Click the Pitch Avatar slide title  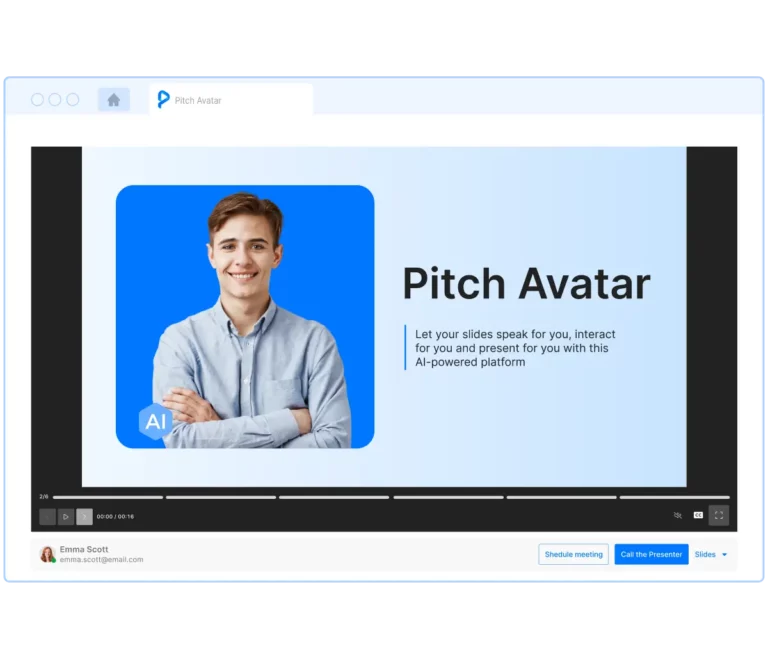coord(527,284)
